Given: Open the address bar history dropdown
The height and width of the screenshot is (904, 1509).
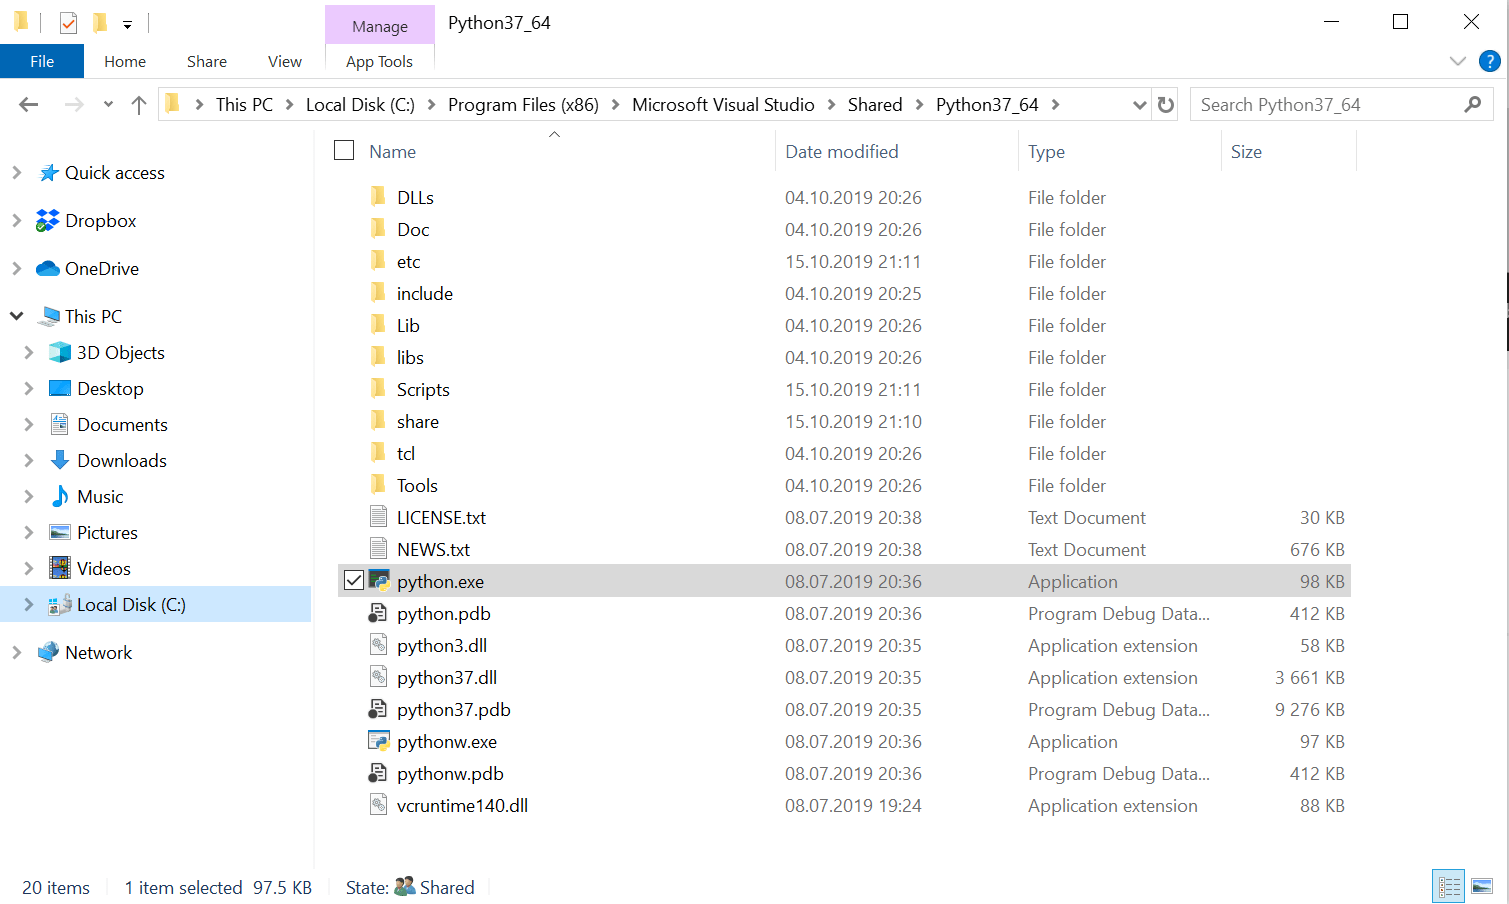Looking at the screenshot, I should pyautogui.click(x=1139, y=105).
